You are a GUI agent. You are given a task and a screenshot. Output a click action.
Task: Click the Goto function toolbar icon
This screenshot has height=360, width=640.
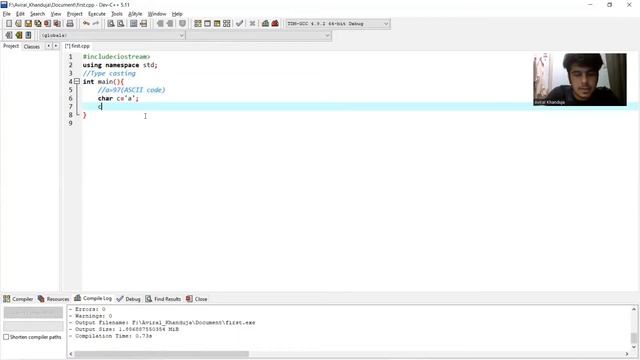pos(133,24)
